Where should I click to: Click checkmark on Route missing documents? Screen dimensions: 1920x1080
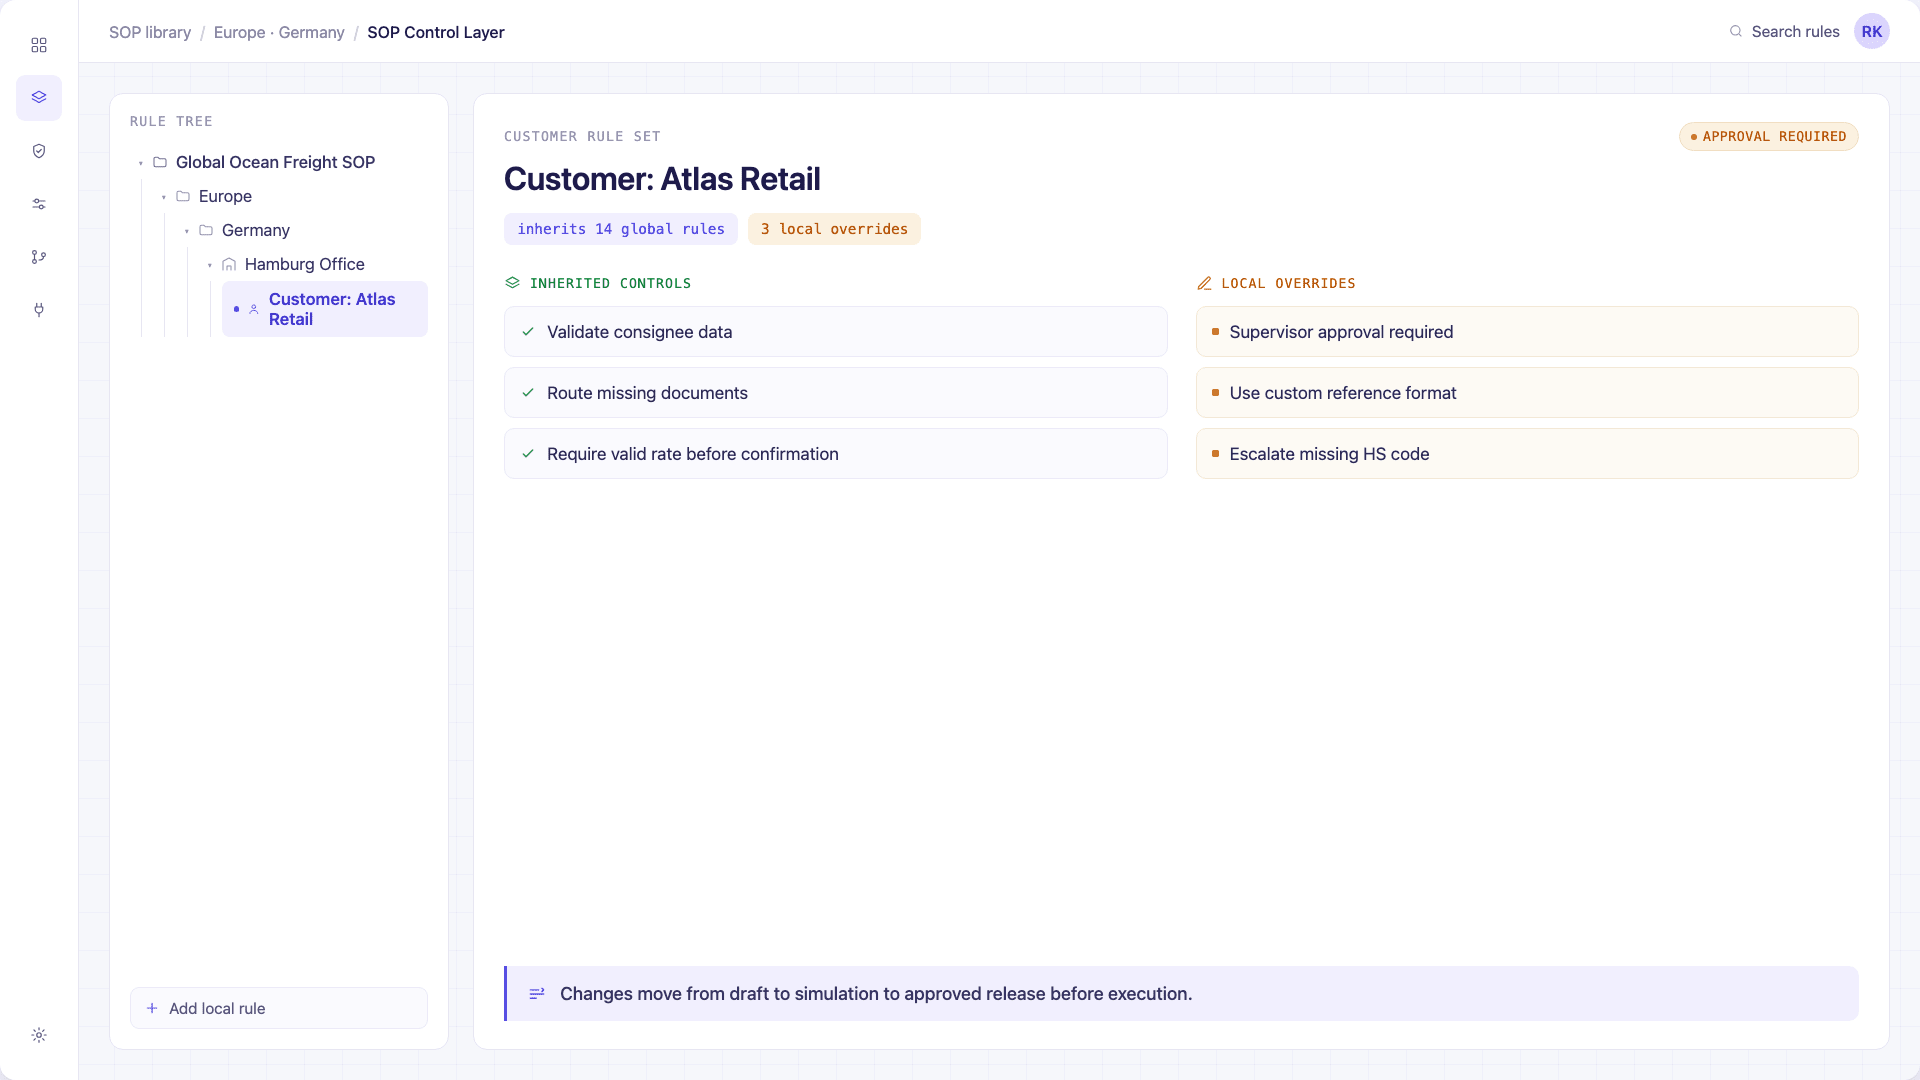coord(528,393)
